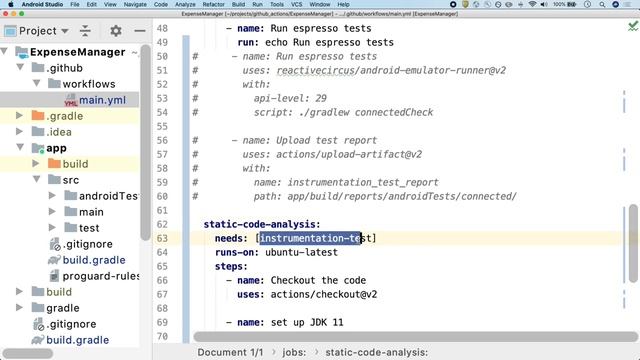Click the app build.gradle elephant icon
Screen dimensions: 640x360
click(x=54, y=260)
